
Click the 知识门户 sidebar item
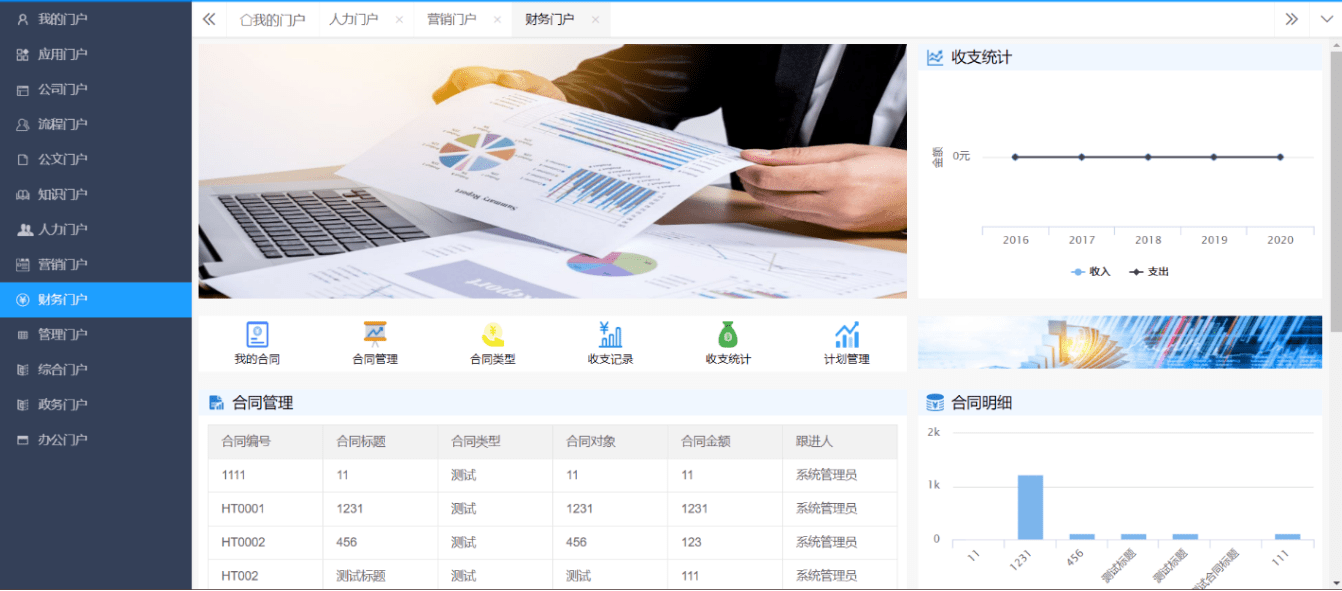point(63,194)
